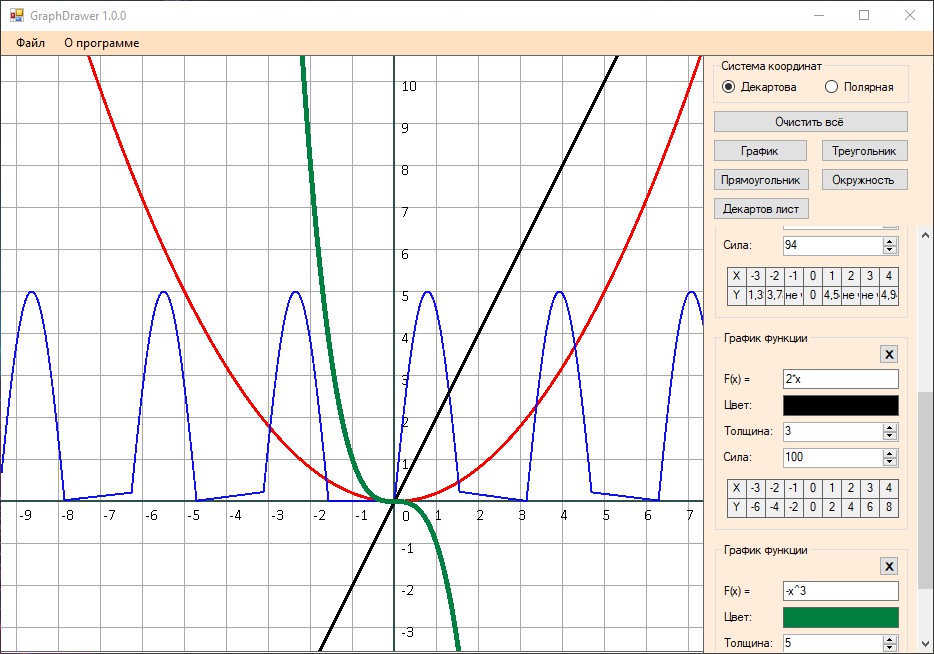
Task: Add an Окружность shape
Action: (x=864, y=180)
